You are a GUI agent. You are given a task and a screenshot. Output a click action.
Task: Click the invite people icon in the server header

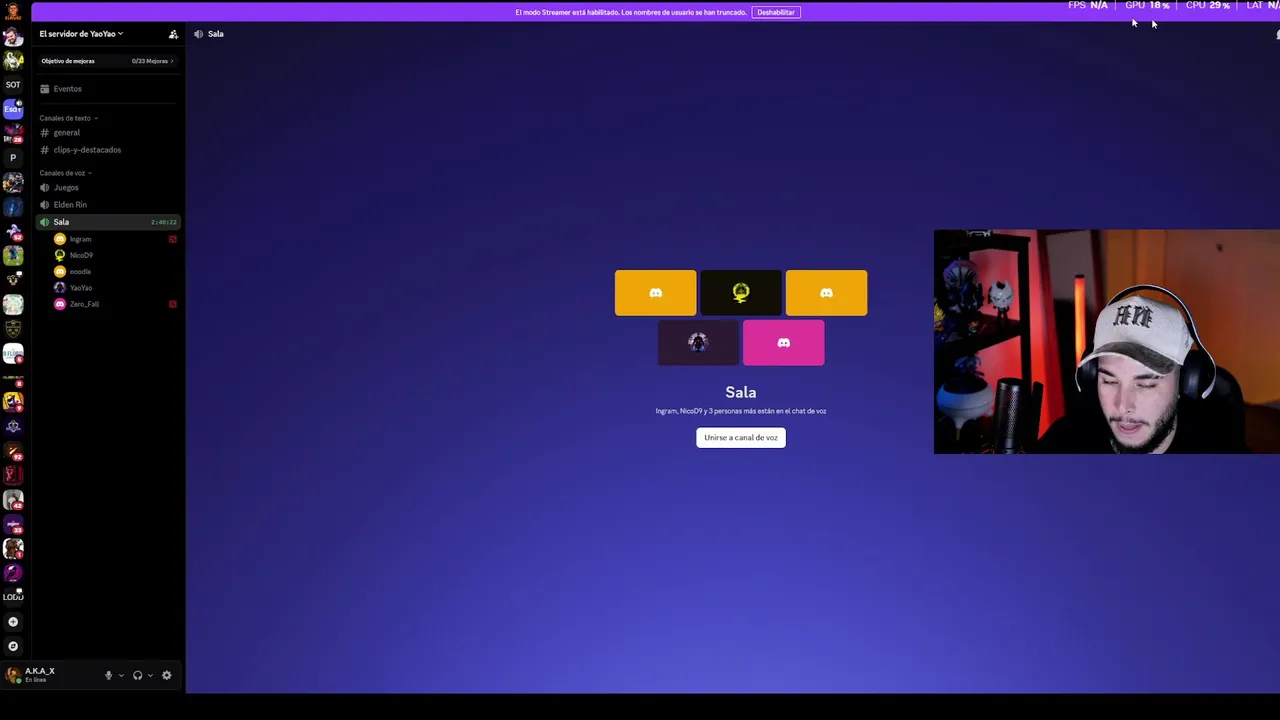[x=173, y=34]
